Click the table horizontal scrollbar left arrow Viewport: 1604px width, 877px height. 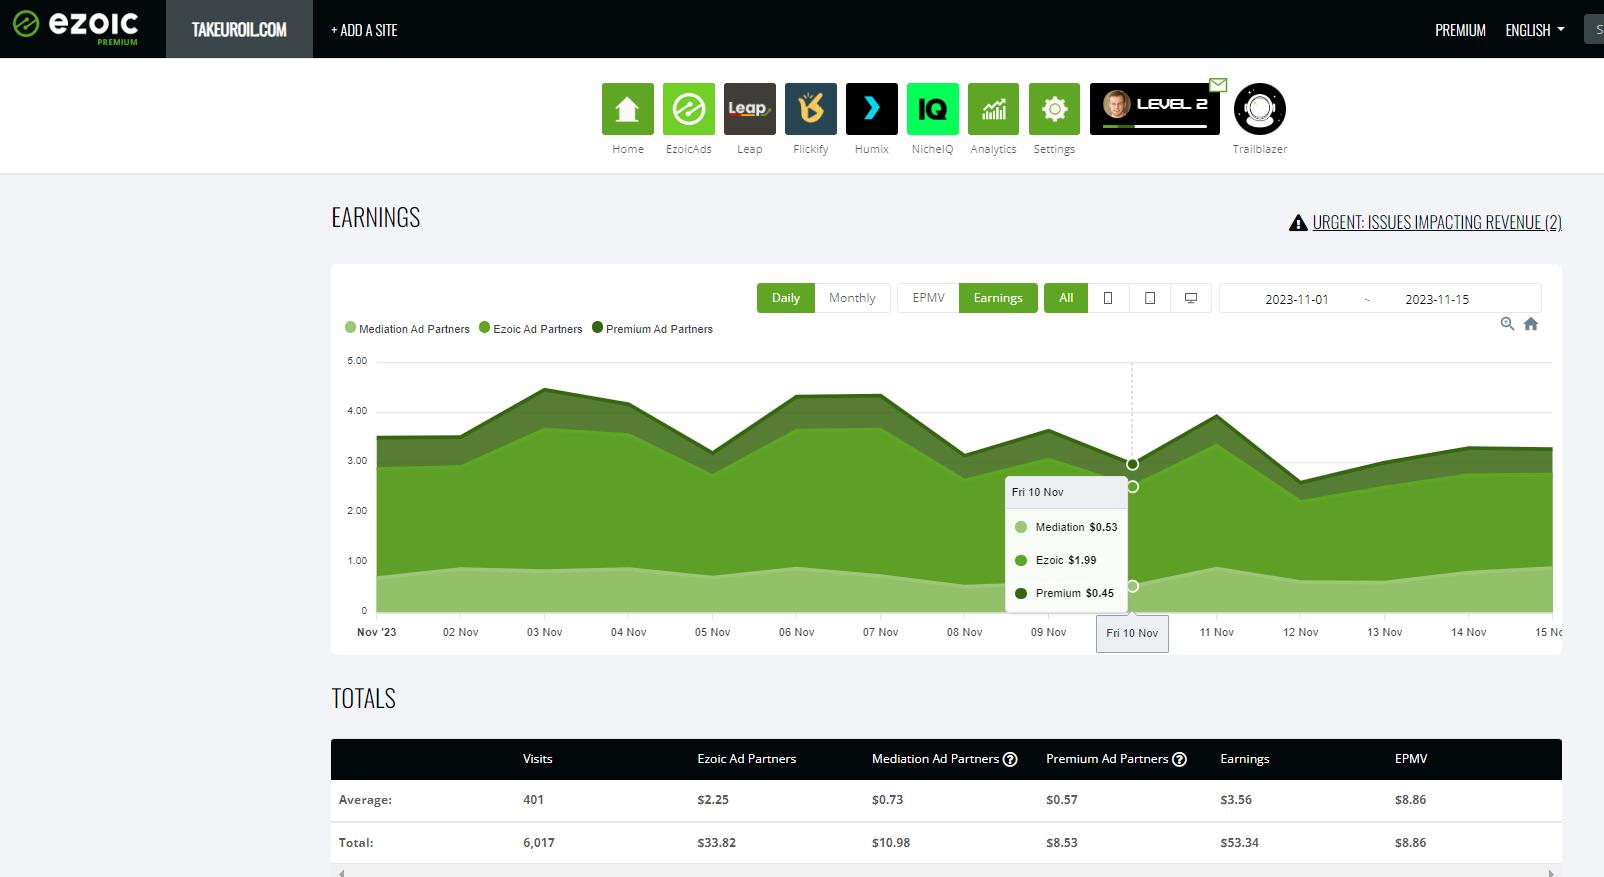click(x=341, y=872)
